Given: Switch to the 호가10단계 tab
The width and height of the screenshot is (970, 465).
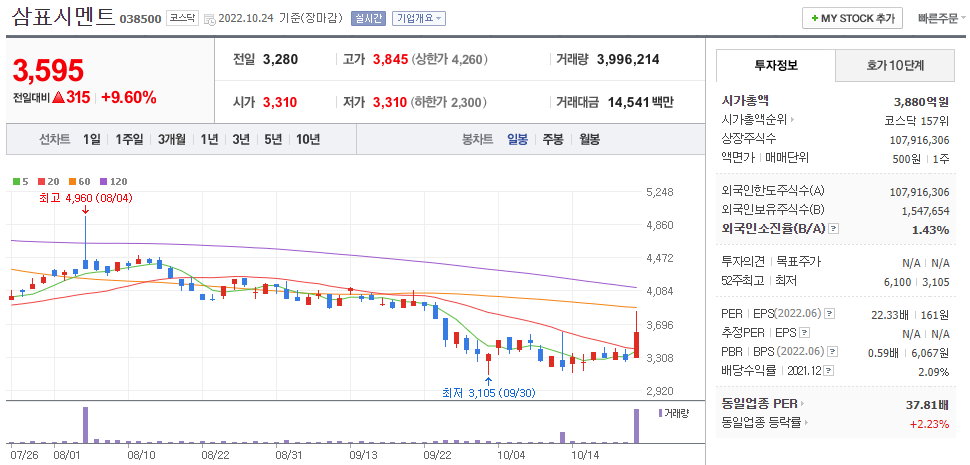Looking at the screenshot, I should click(895, 66).
